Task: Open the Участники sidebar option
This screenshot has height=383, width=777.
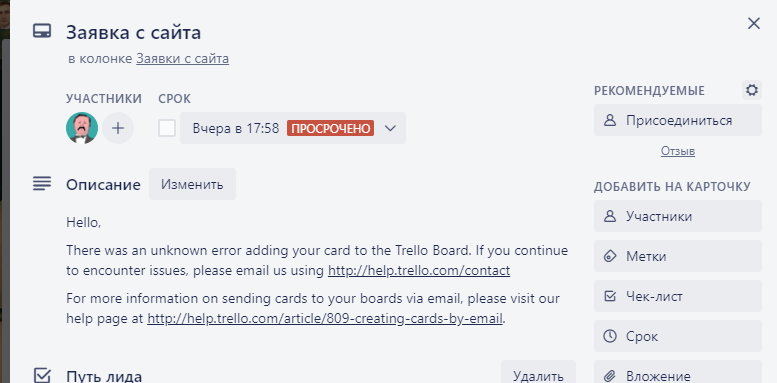Action: (x=678, y=216)
